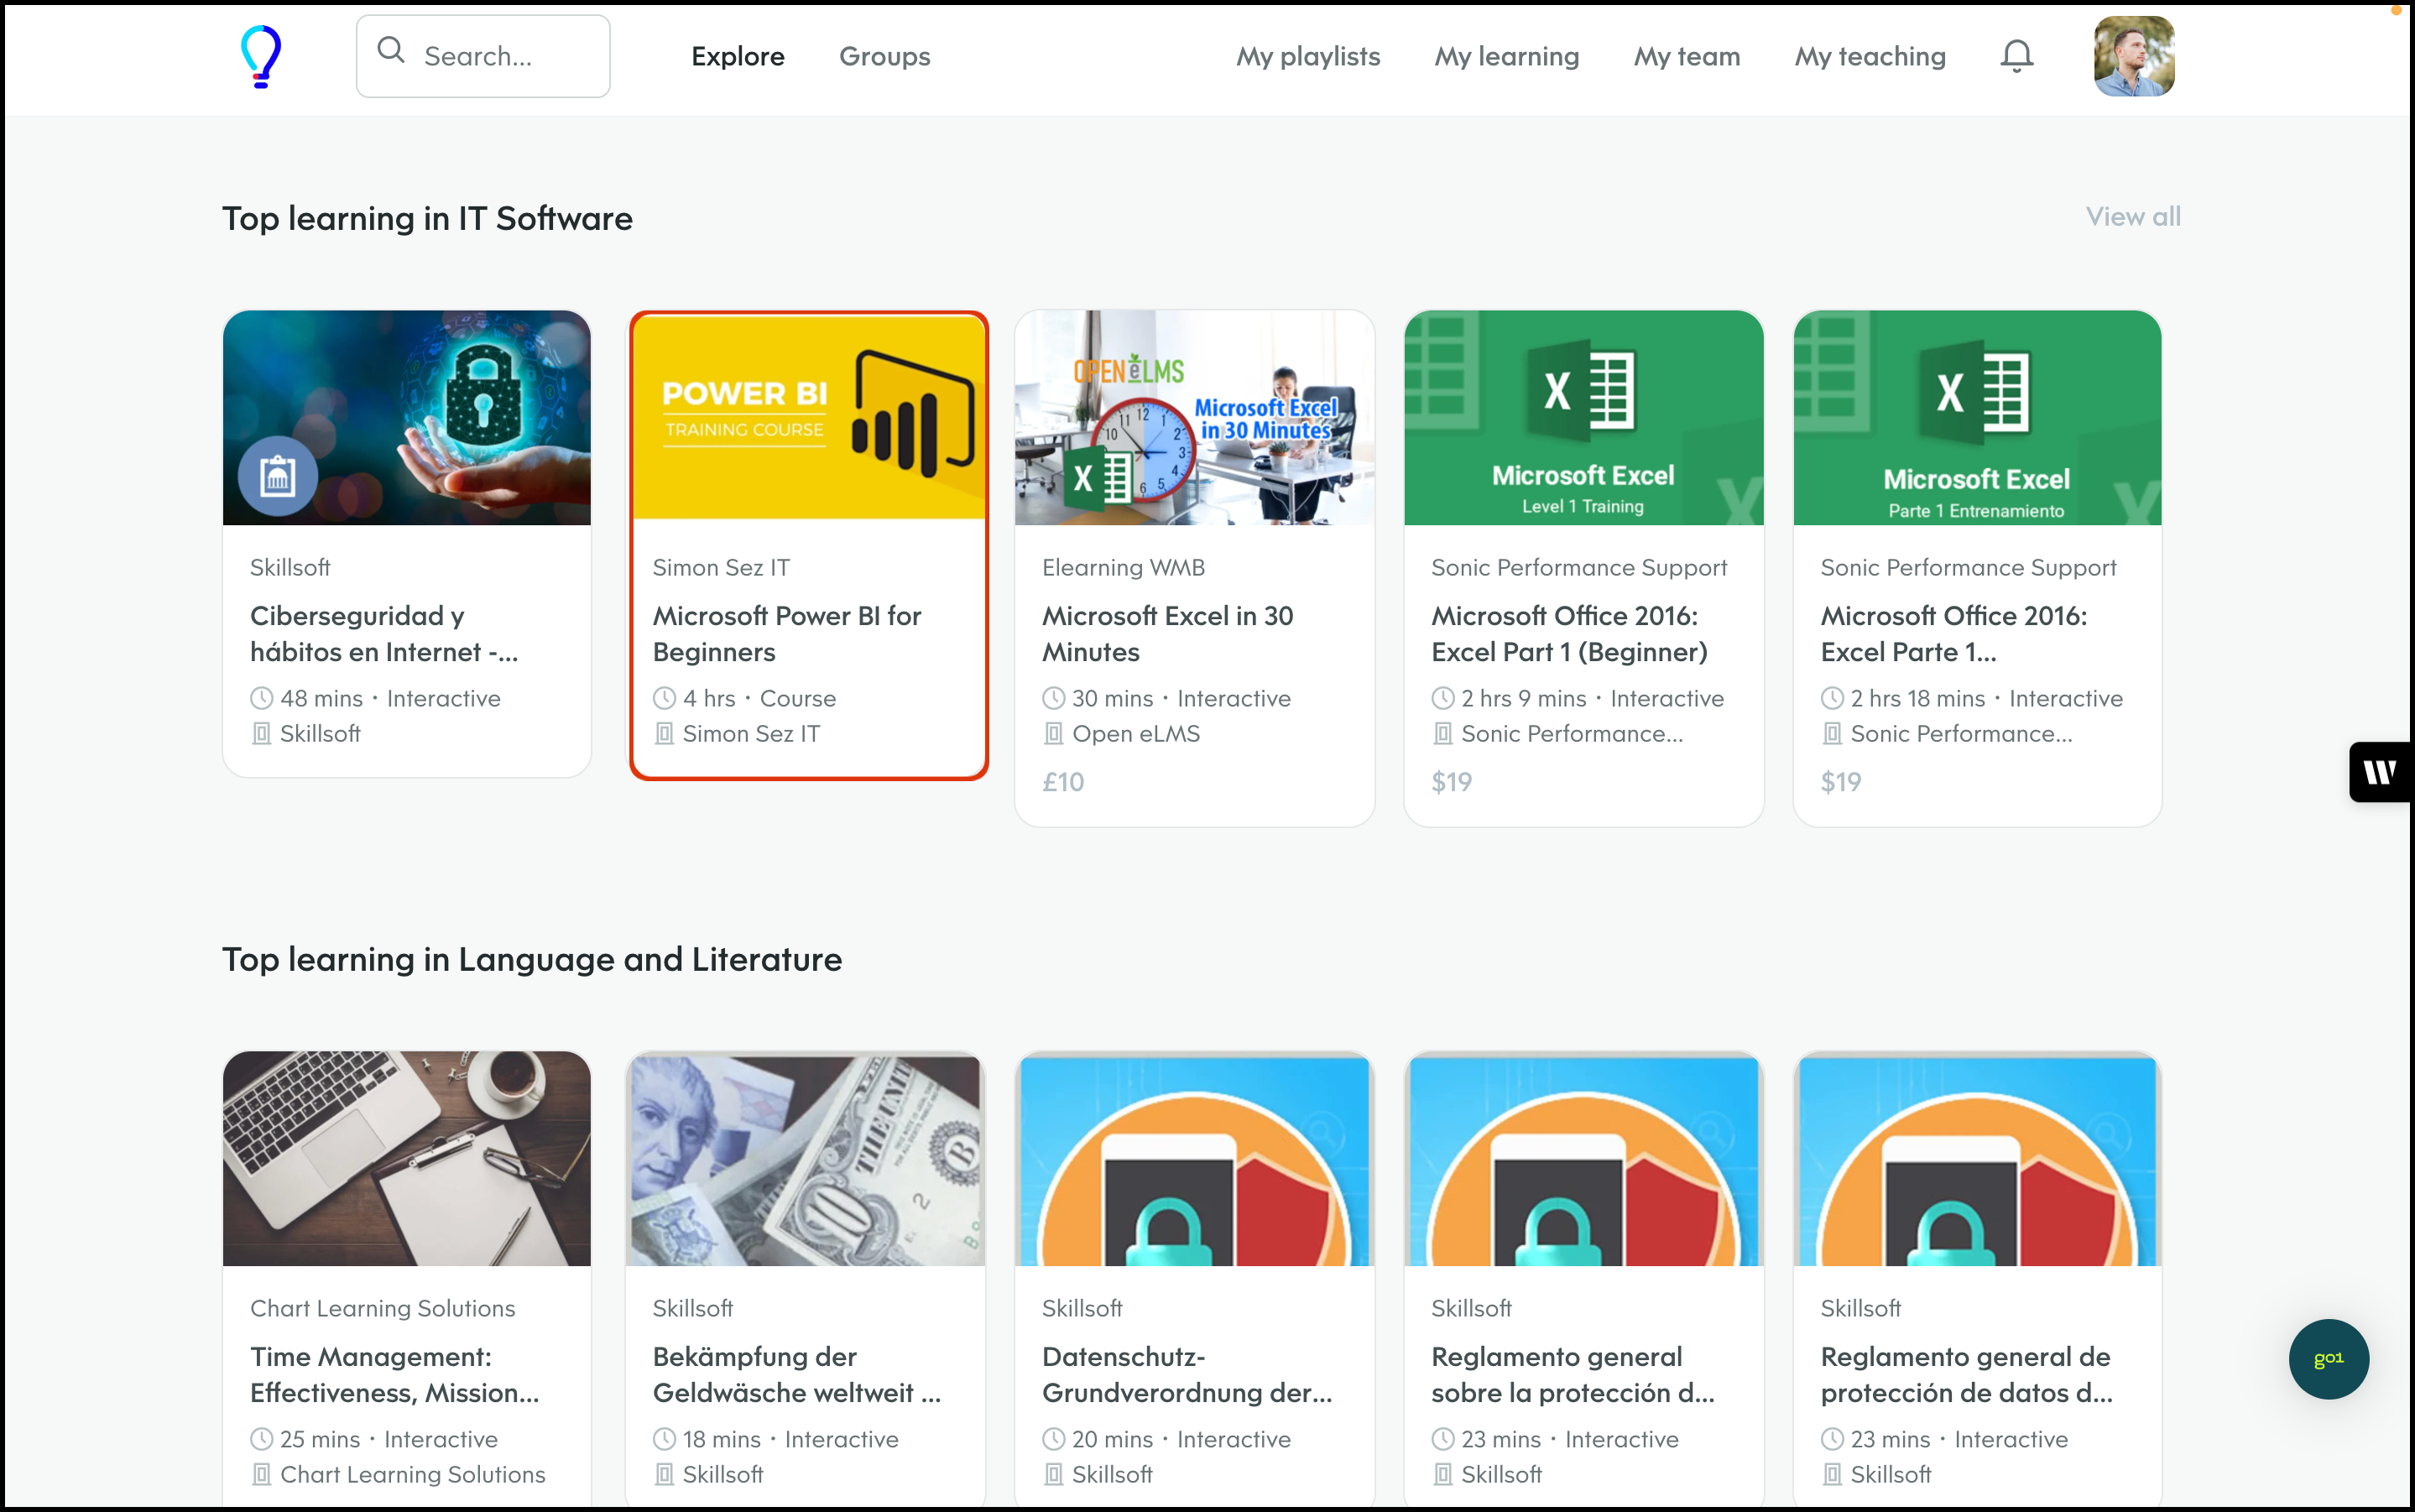Open the go1 chat bubble

tap(2328, 1358)
